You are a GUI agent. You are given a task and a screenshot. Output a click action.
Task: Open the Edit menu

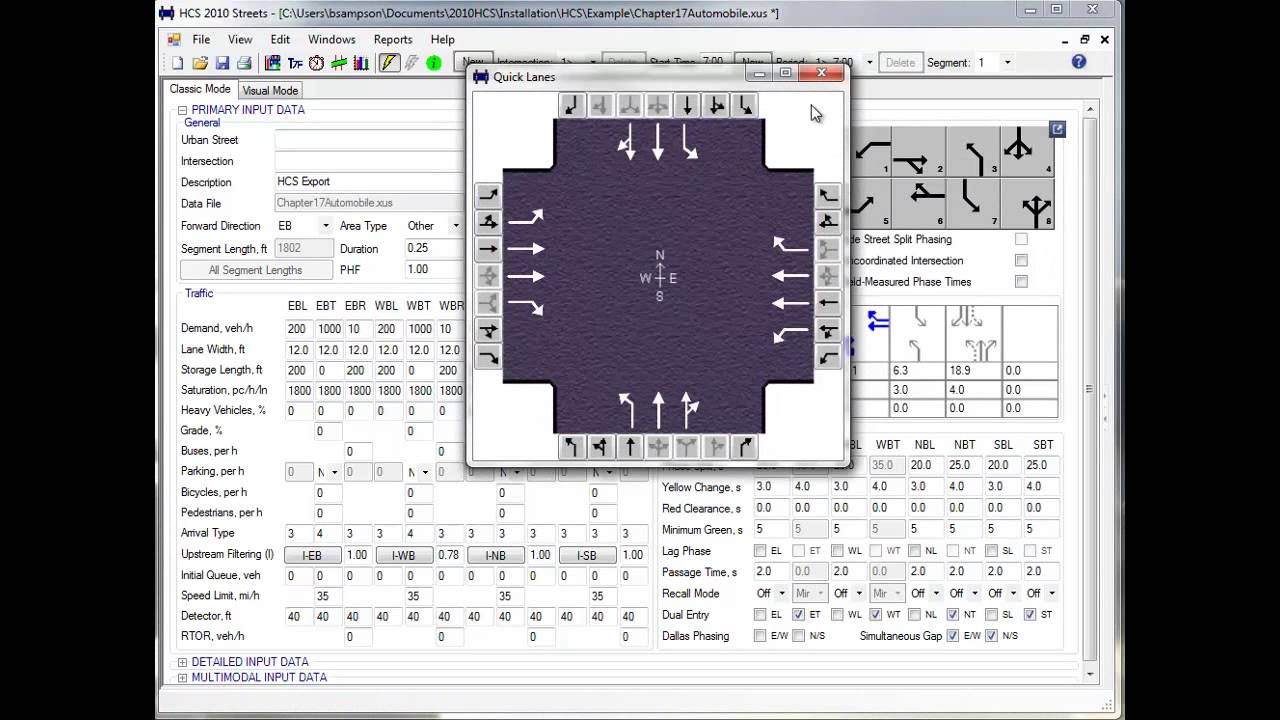(x=280, y=40)
